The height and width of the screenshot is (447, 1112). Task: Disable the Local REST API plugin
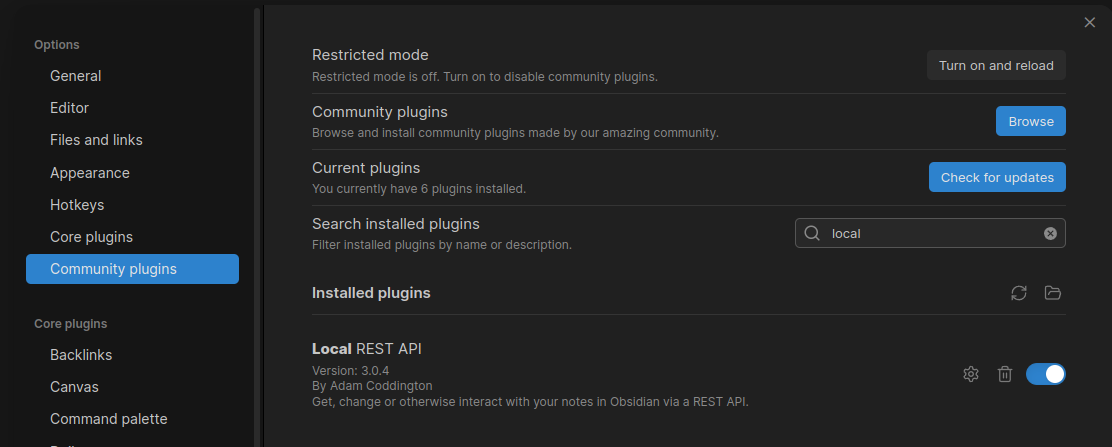pos(1046,374)
